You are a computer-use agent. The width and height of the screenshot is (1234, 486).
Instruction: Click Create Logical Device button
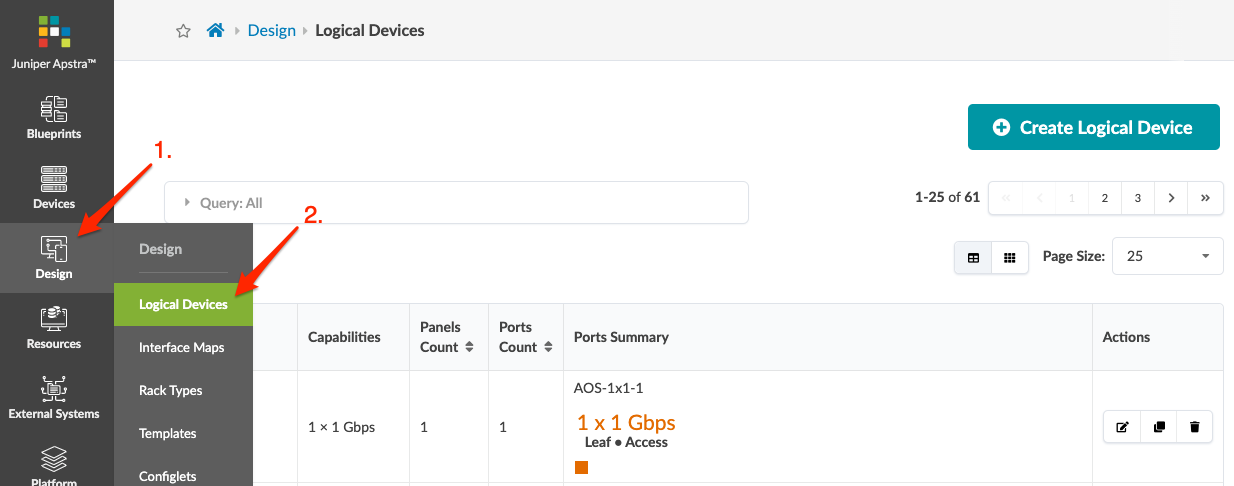point(1093,127)
